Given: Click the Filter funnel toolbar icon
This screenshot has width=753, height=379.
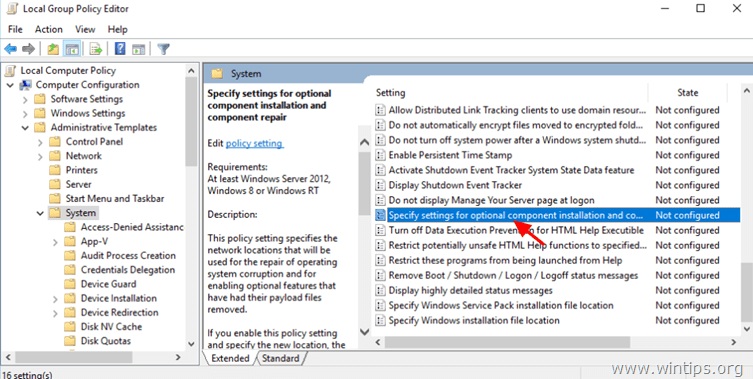Looking at the screenshot, I should point(163,49).
